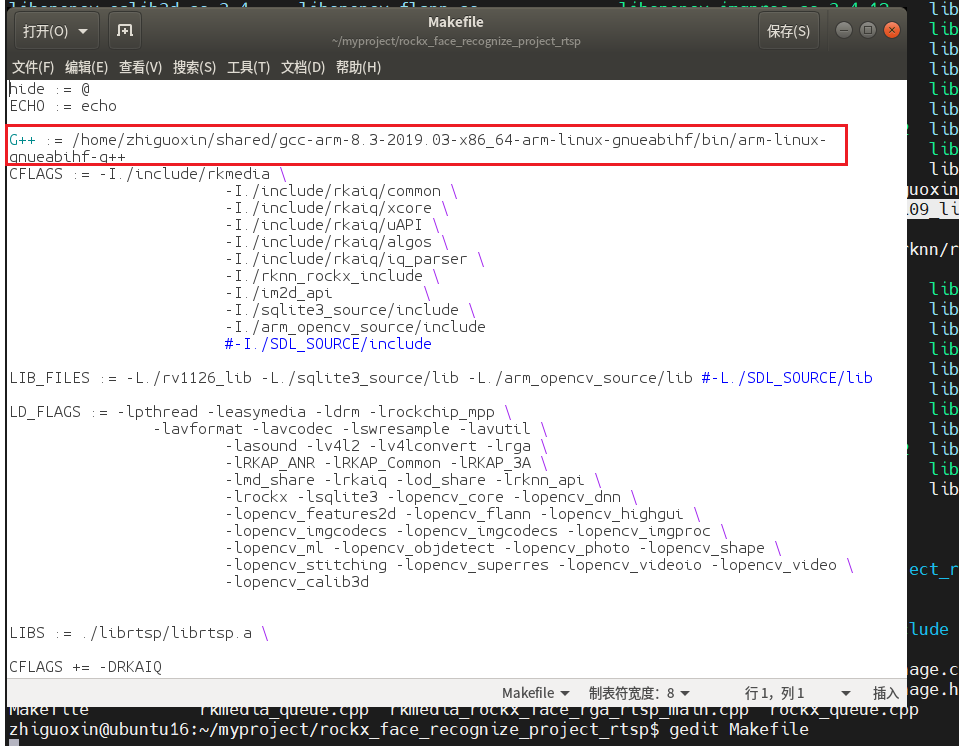The image size is (959, 746).
Task: Click the 'LIB_FILES :=' line
Action: tap(441, 378)
